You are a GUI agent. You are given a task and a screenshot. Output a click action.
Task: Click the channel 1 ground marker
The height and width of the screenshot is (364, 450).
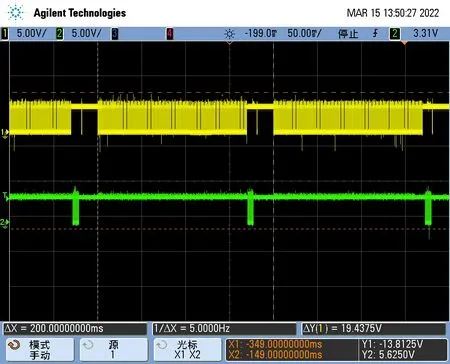pos(4,132)
